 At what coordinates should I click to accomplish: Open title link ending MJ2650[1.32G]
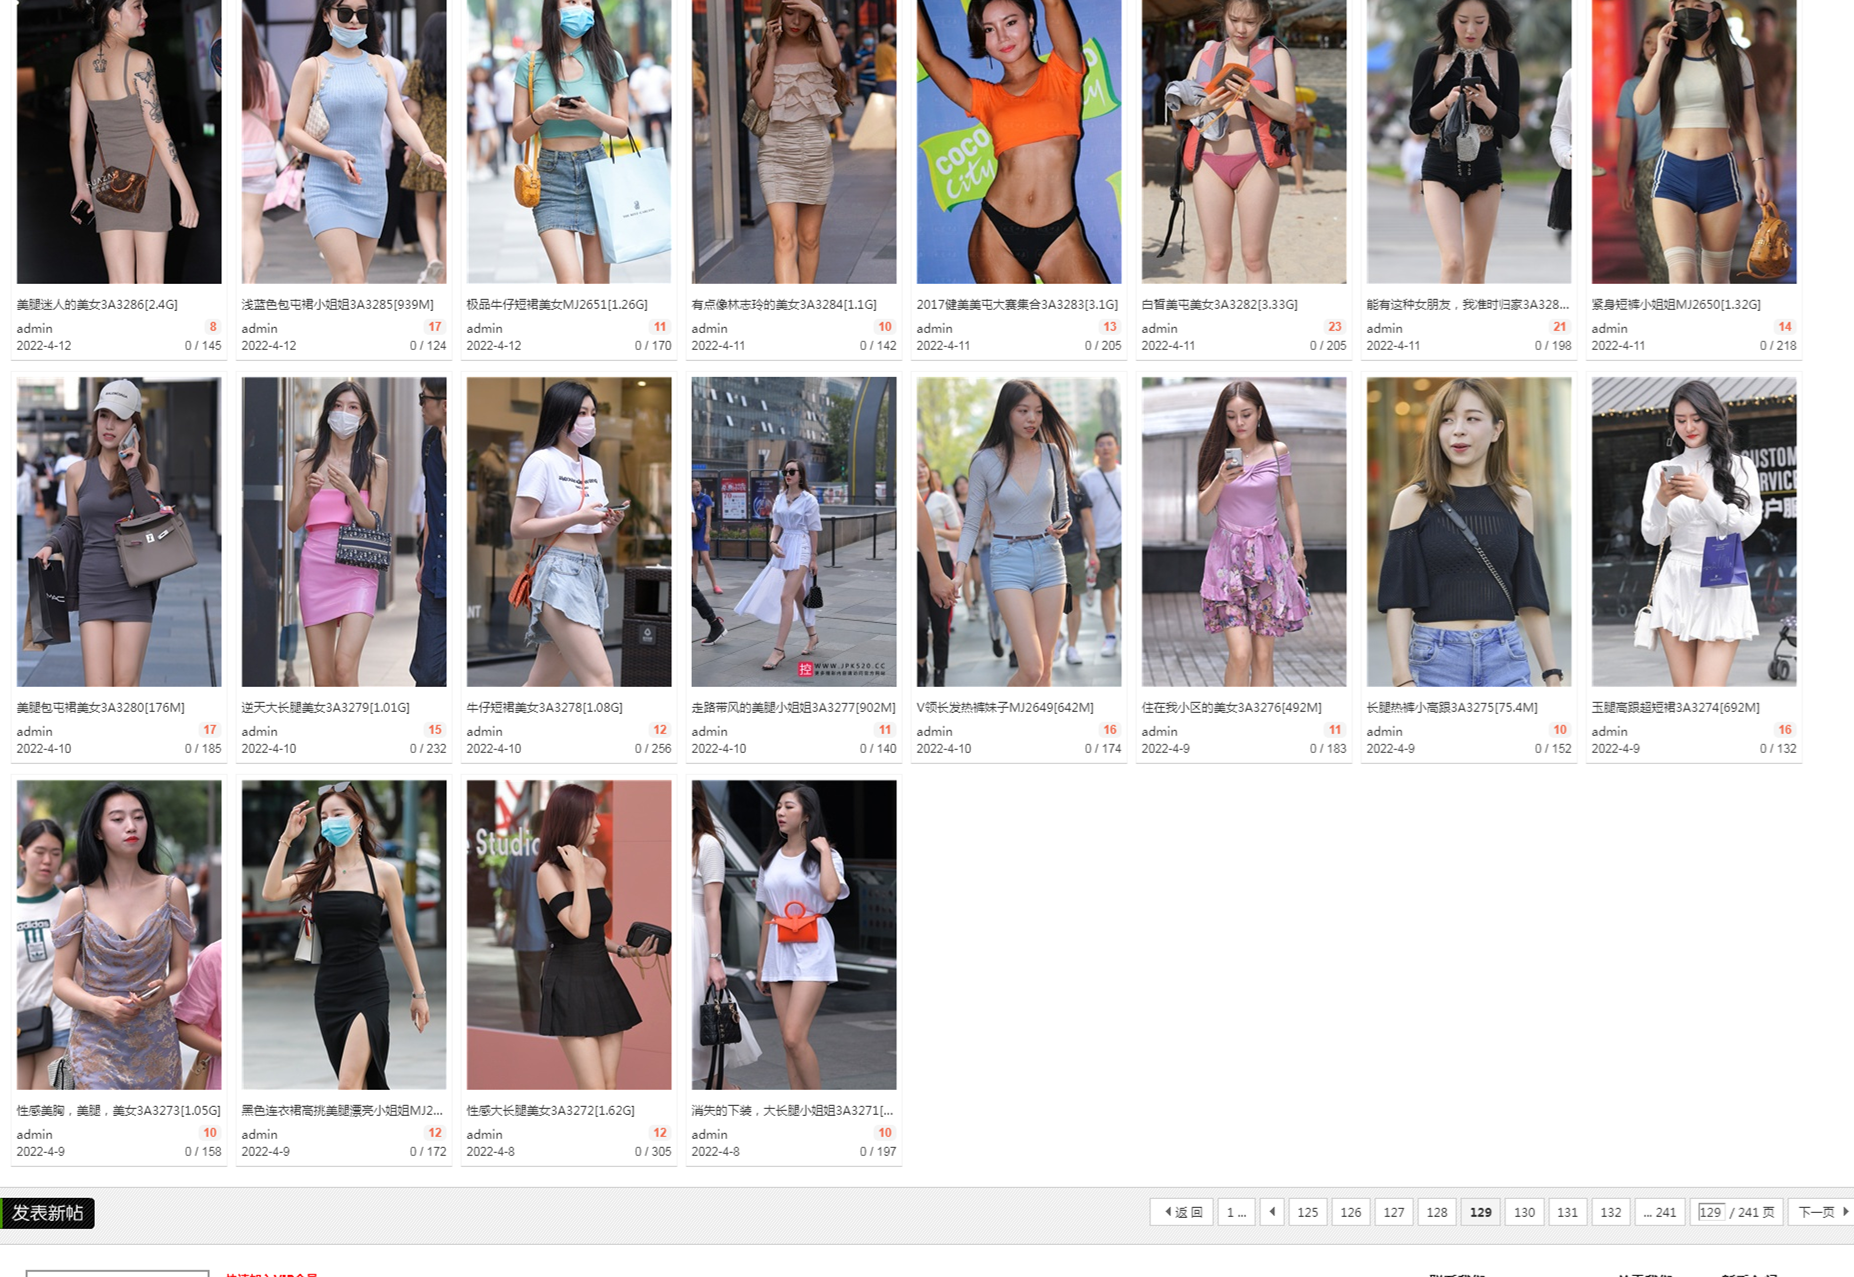pos(1676,304)
